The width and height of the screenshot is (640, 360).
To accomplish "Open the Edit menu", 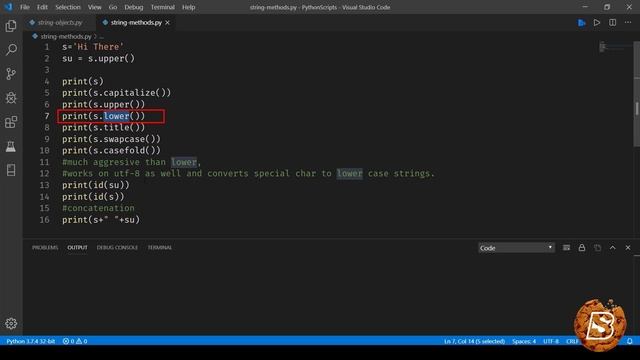I will (42, 7).
